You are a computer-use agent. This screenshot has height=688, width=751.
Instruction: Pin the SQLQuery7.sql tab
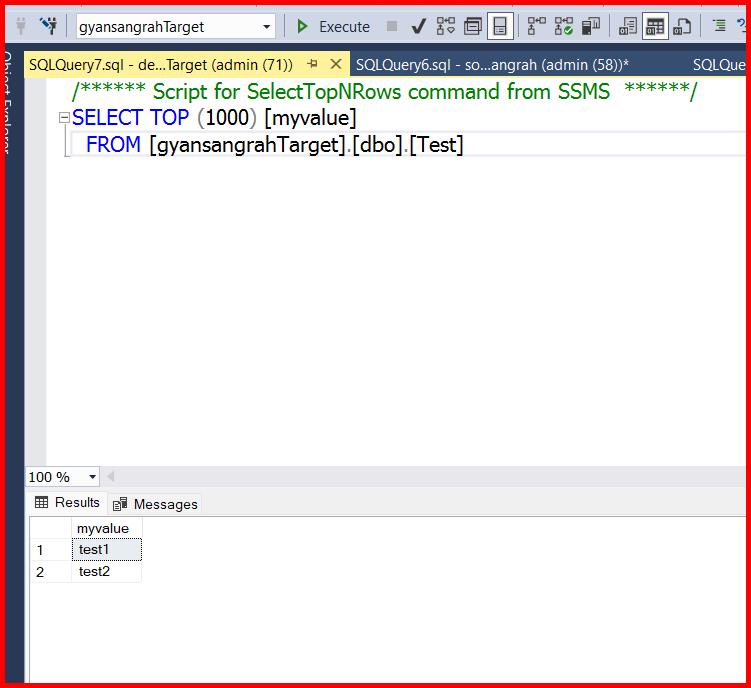312,63
